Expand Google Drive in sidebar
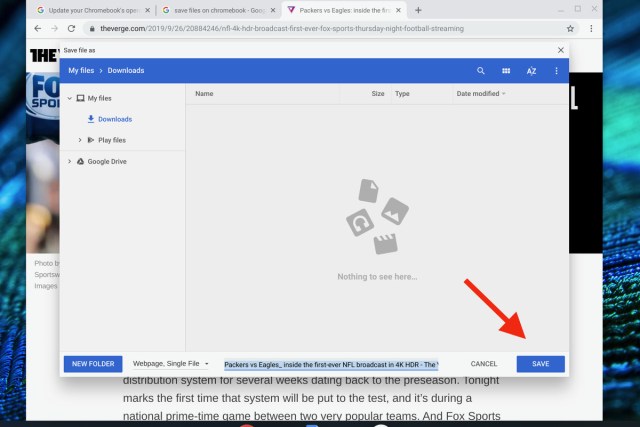Viewport: 640px width, 427px height. click(x=69, y=162)
